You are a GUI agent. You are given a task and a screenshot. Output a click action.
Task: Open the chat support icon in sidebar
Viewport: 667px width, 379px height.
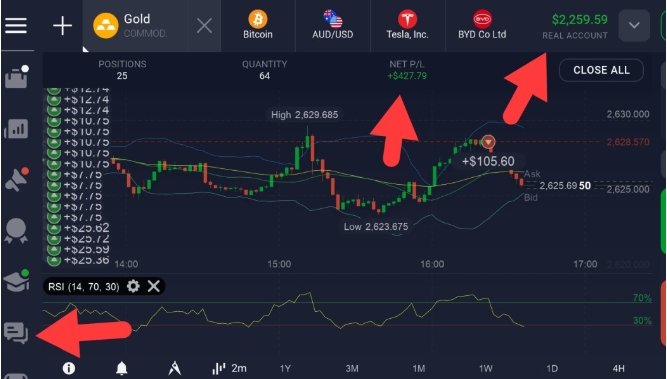(x=16, y=333)
